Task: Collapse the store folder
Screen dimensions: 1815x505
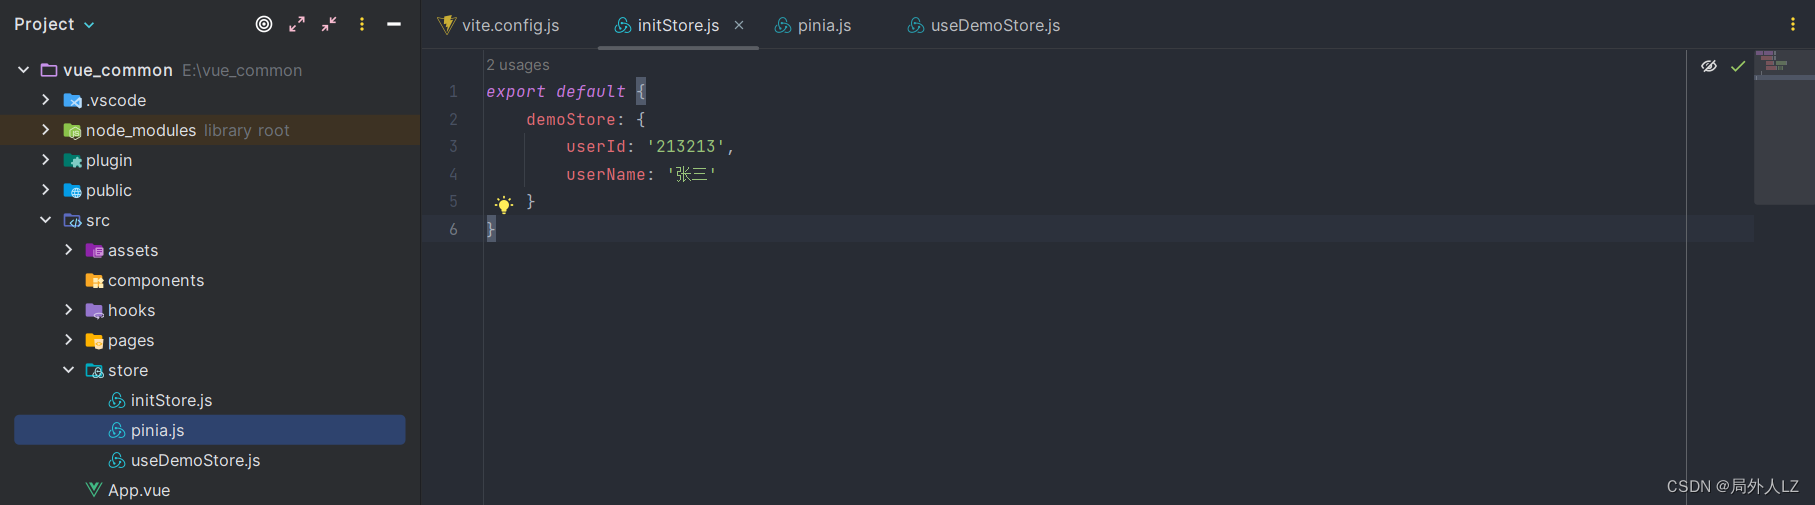Action: pos(68,370)
